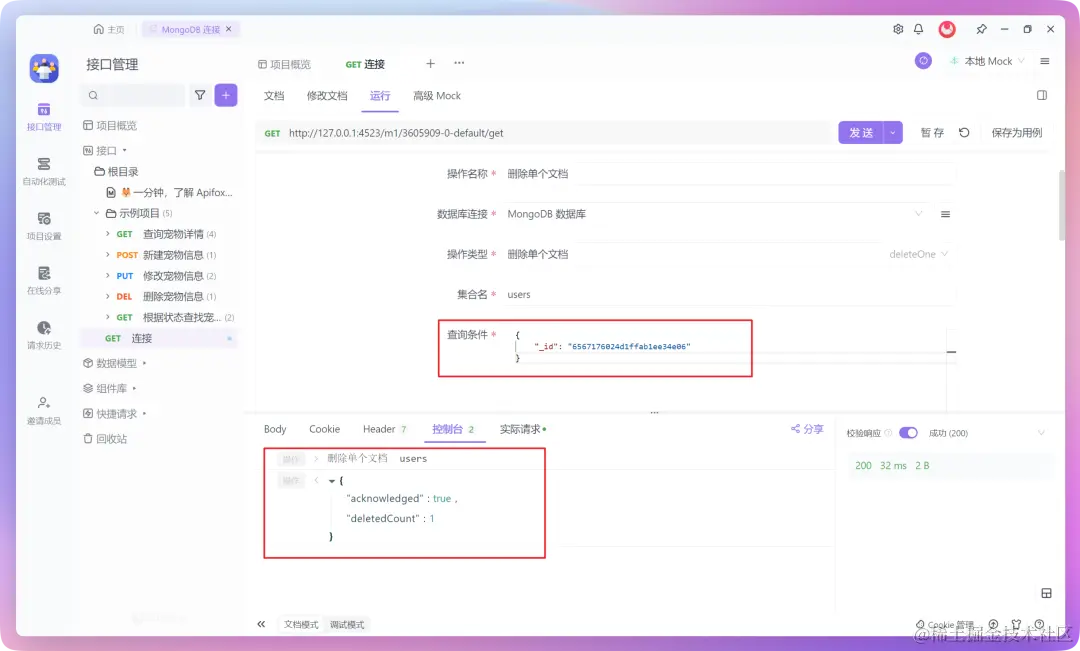Click the 集合名 users field
1080x651 pixels.
[x=730, y=294]
